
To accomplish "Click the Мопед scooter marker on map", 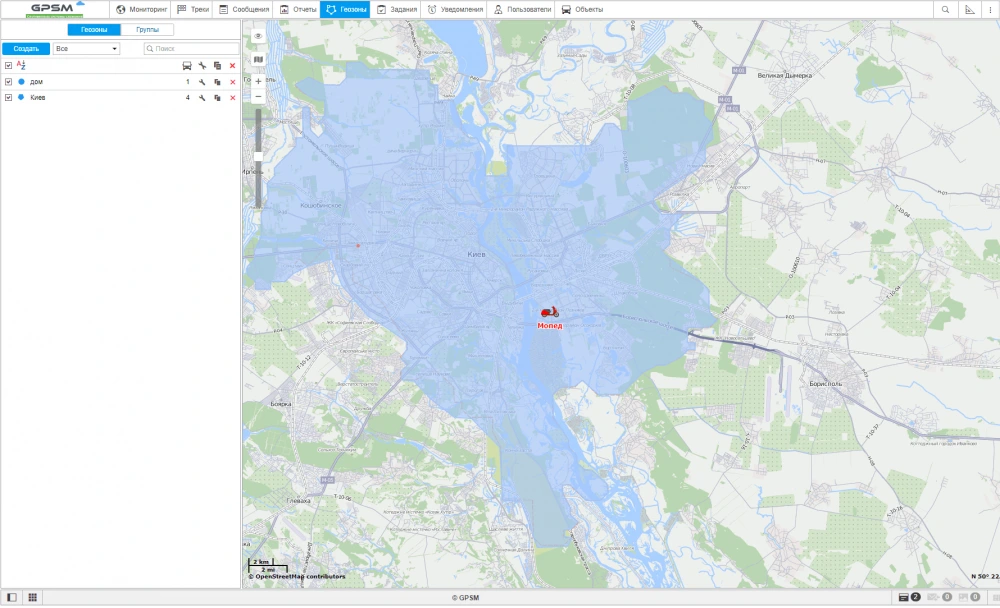I will click(549, 313).
